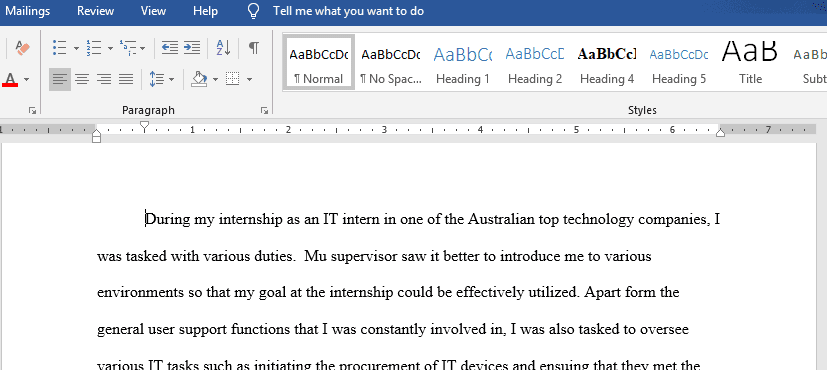Open the Borders dropdown arrow

point(249,80)
